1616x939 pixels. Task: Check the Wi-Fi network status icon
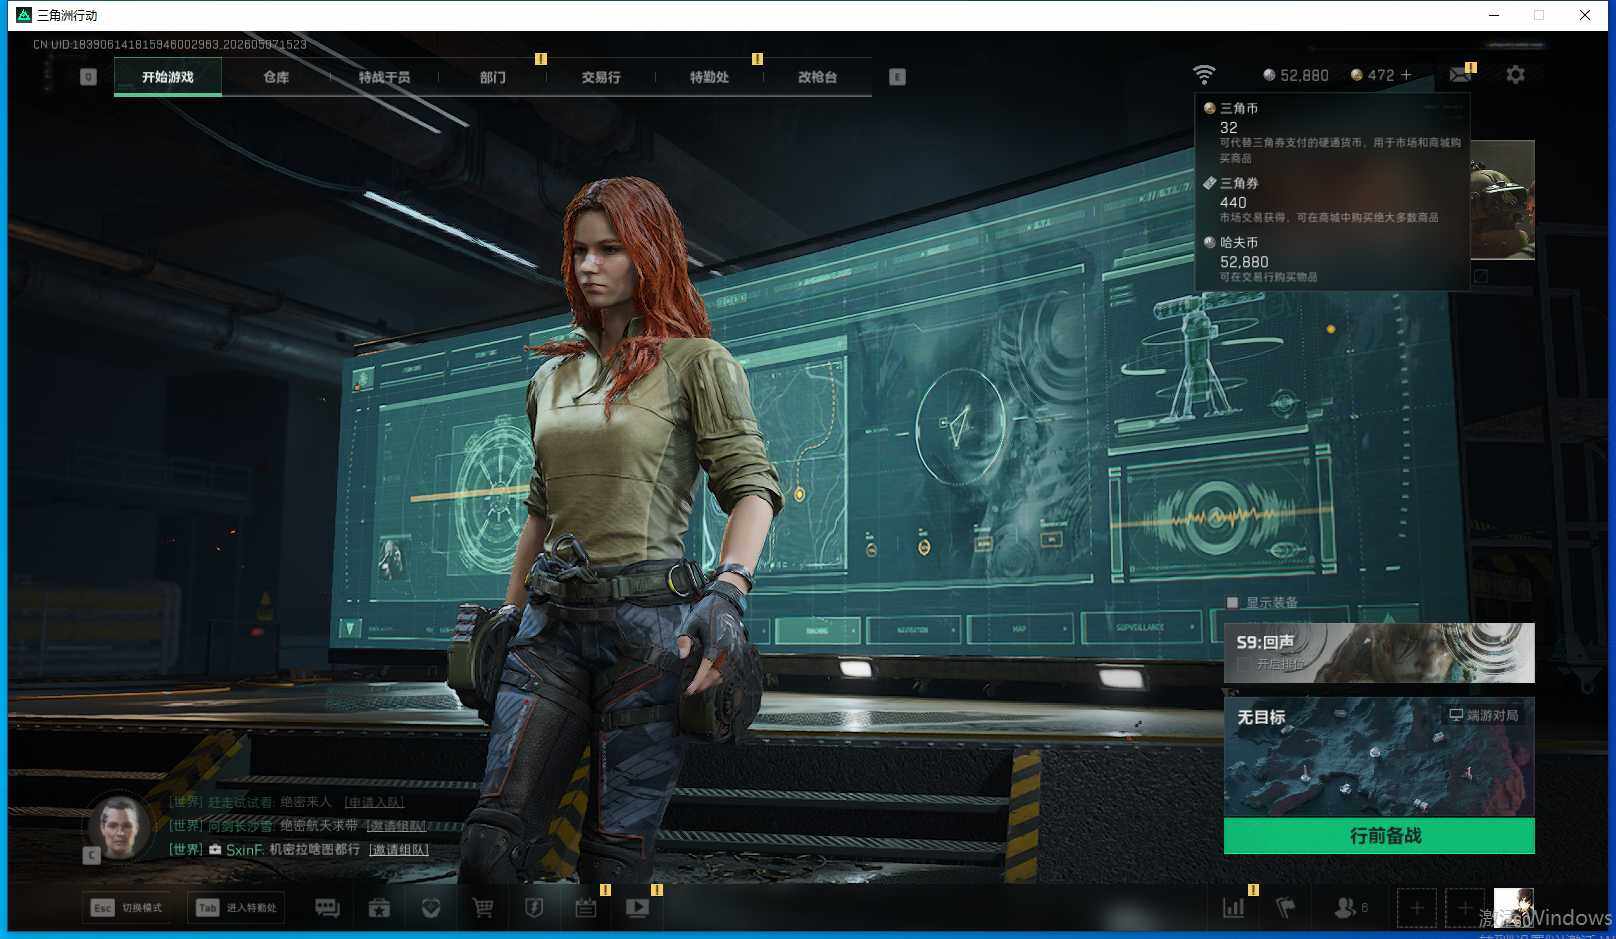pos(1204,75)
